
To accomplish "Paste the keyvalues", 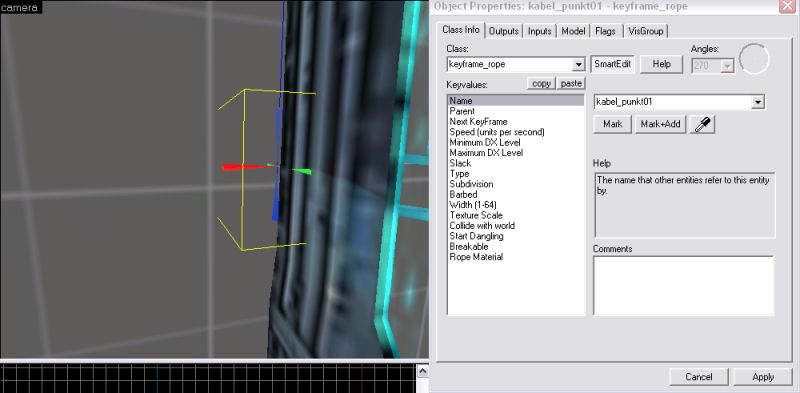I will (x=571, y=84).
